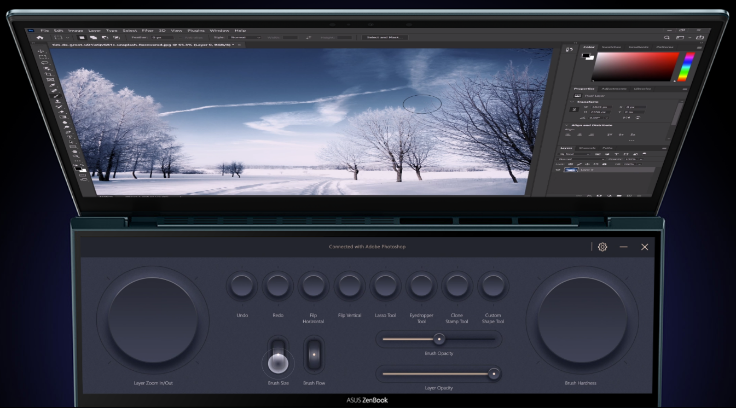The height and width of the screenshot is (408, 736).
Task: Open the marquee tool preset dropdown arrow
Action: (x=68, y=37)
